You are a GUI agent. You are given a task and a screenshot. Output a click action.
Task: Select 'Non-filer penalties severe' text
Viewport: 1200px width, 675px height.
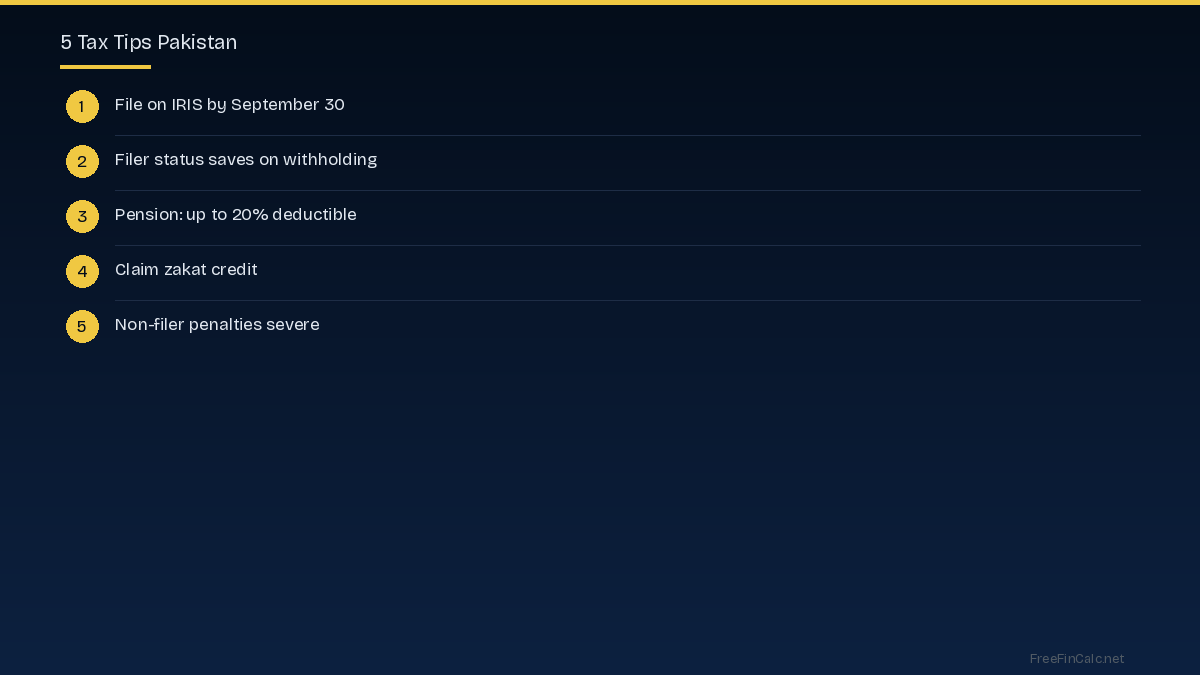pyautogui.click(x=217, y=325)
